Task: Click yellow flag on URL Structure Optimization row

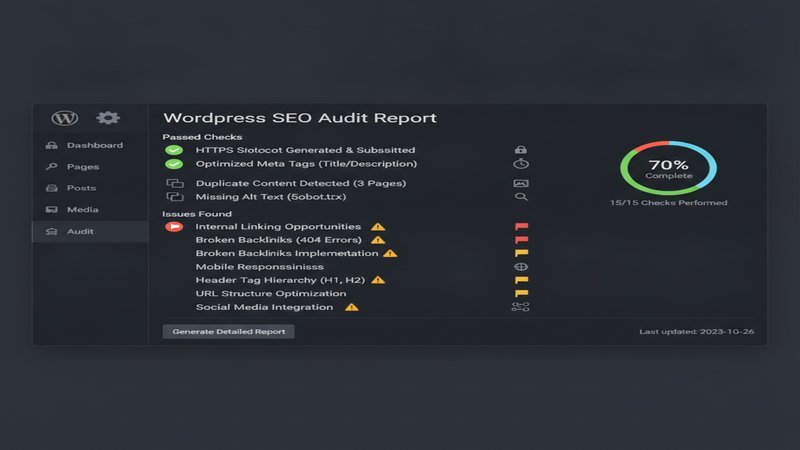Action: pyautogui.click(x=521, y=293)
